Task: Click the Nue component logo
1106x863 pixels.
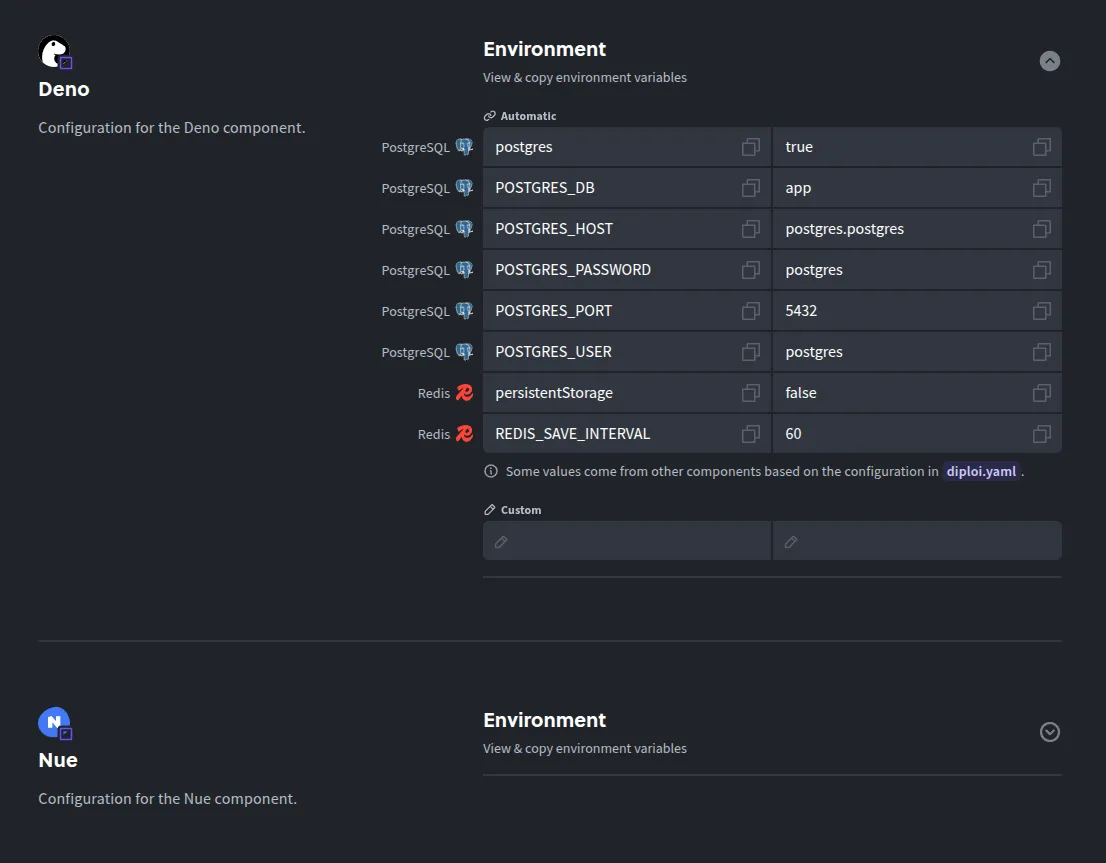Action: (55, 722)
